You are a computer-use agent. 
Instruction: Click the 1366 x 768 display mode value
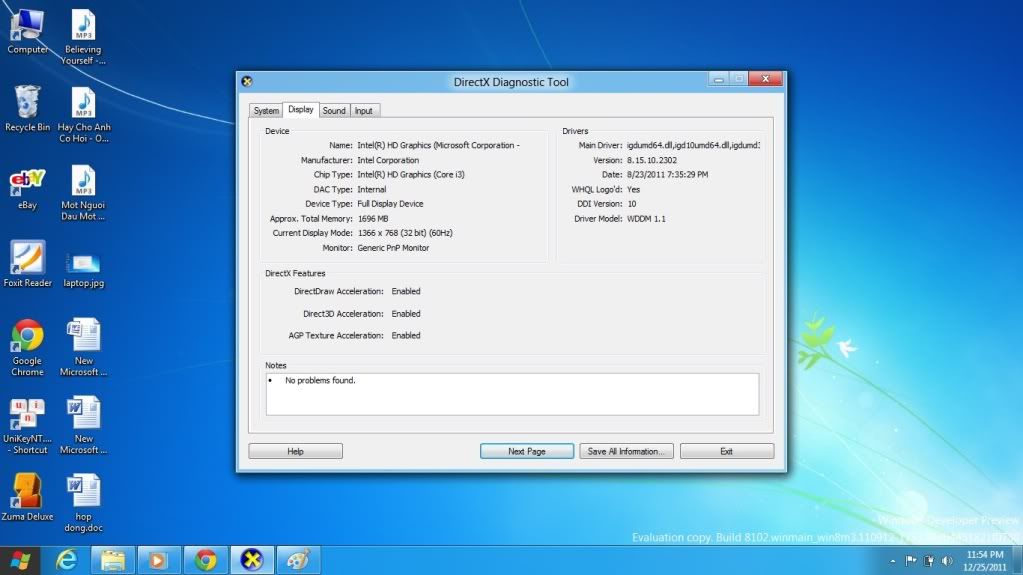(405, 233)
